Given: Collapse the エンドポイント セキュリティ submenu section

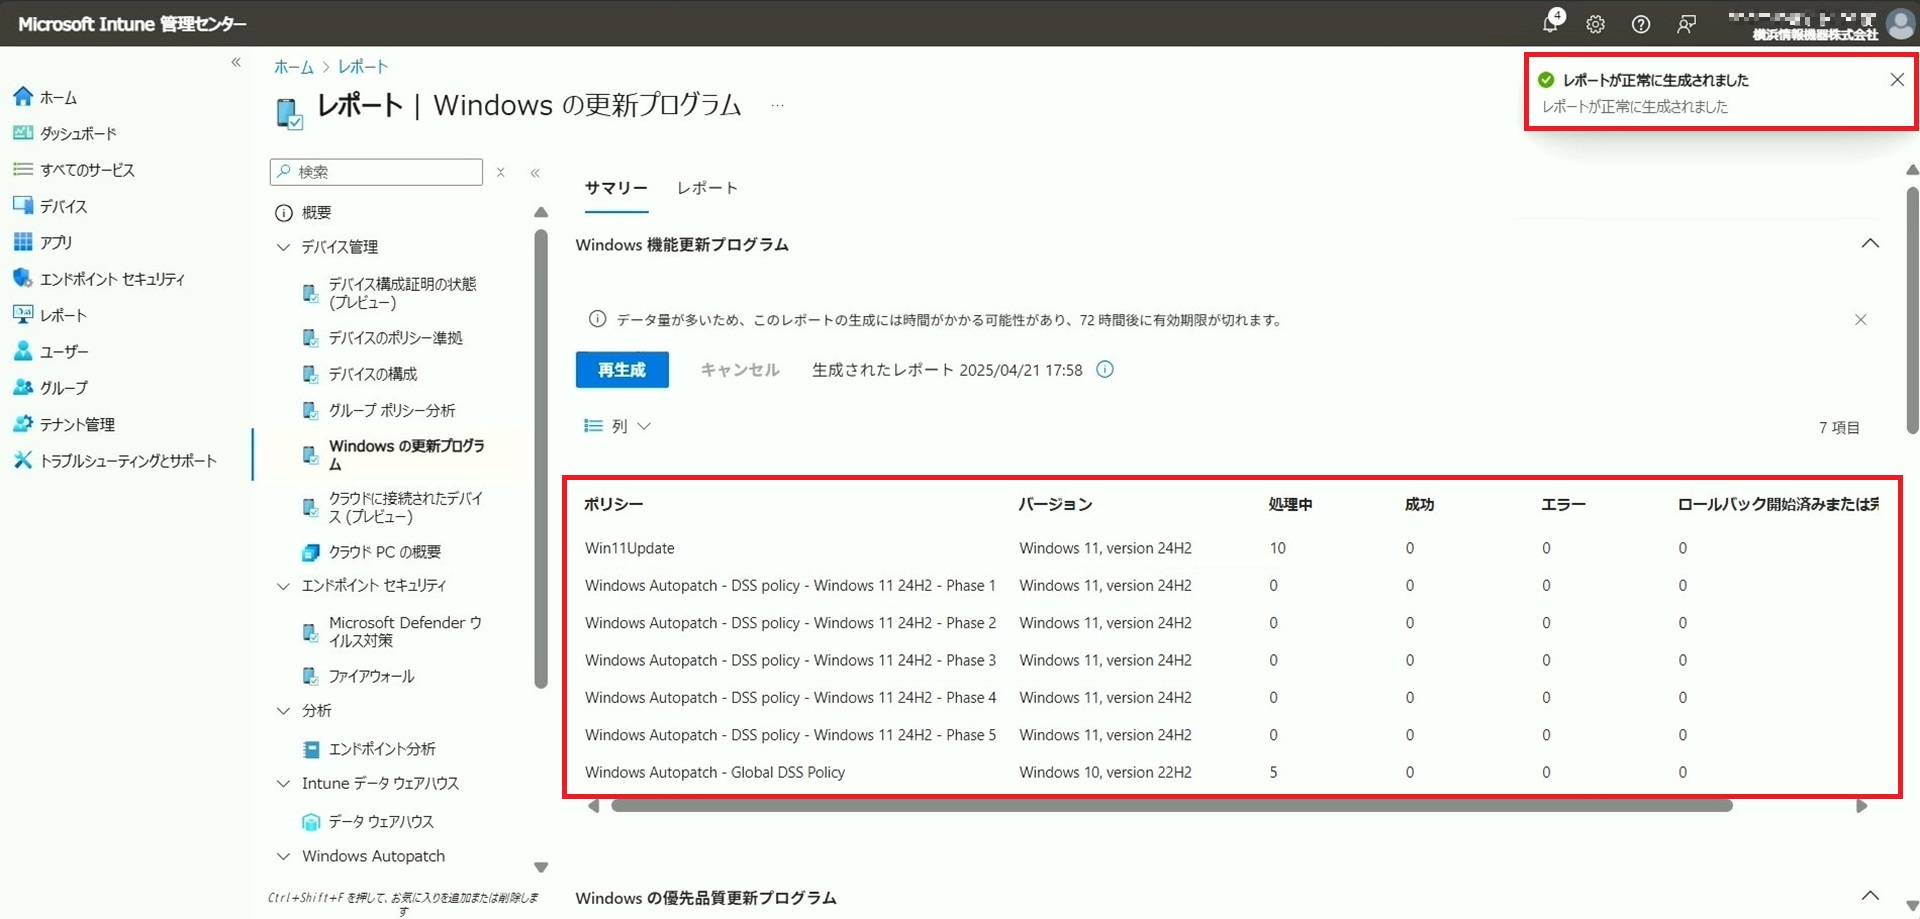Looking at the screenshot, I should [283, 585].
